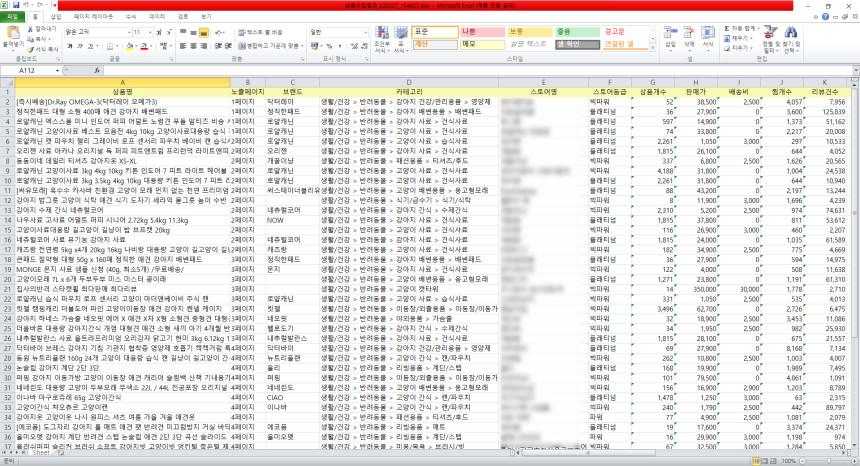Apply the 보통 (Neutral) cell style
The height and width of the screenshot is (466, 860).
pos(529,32)
